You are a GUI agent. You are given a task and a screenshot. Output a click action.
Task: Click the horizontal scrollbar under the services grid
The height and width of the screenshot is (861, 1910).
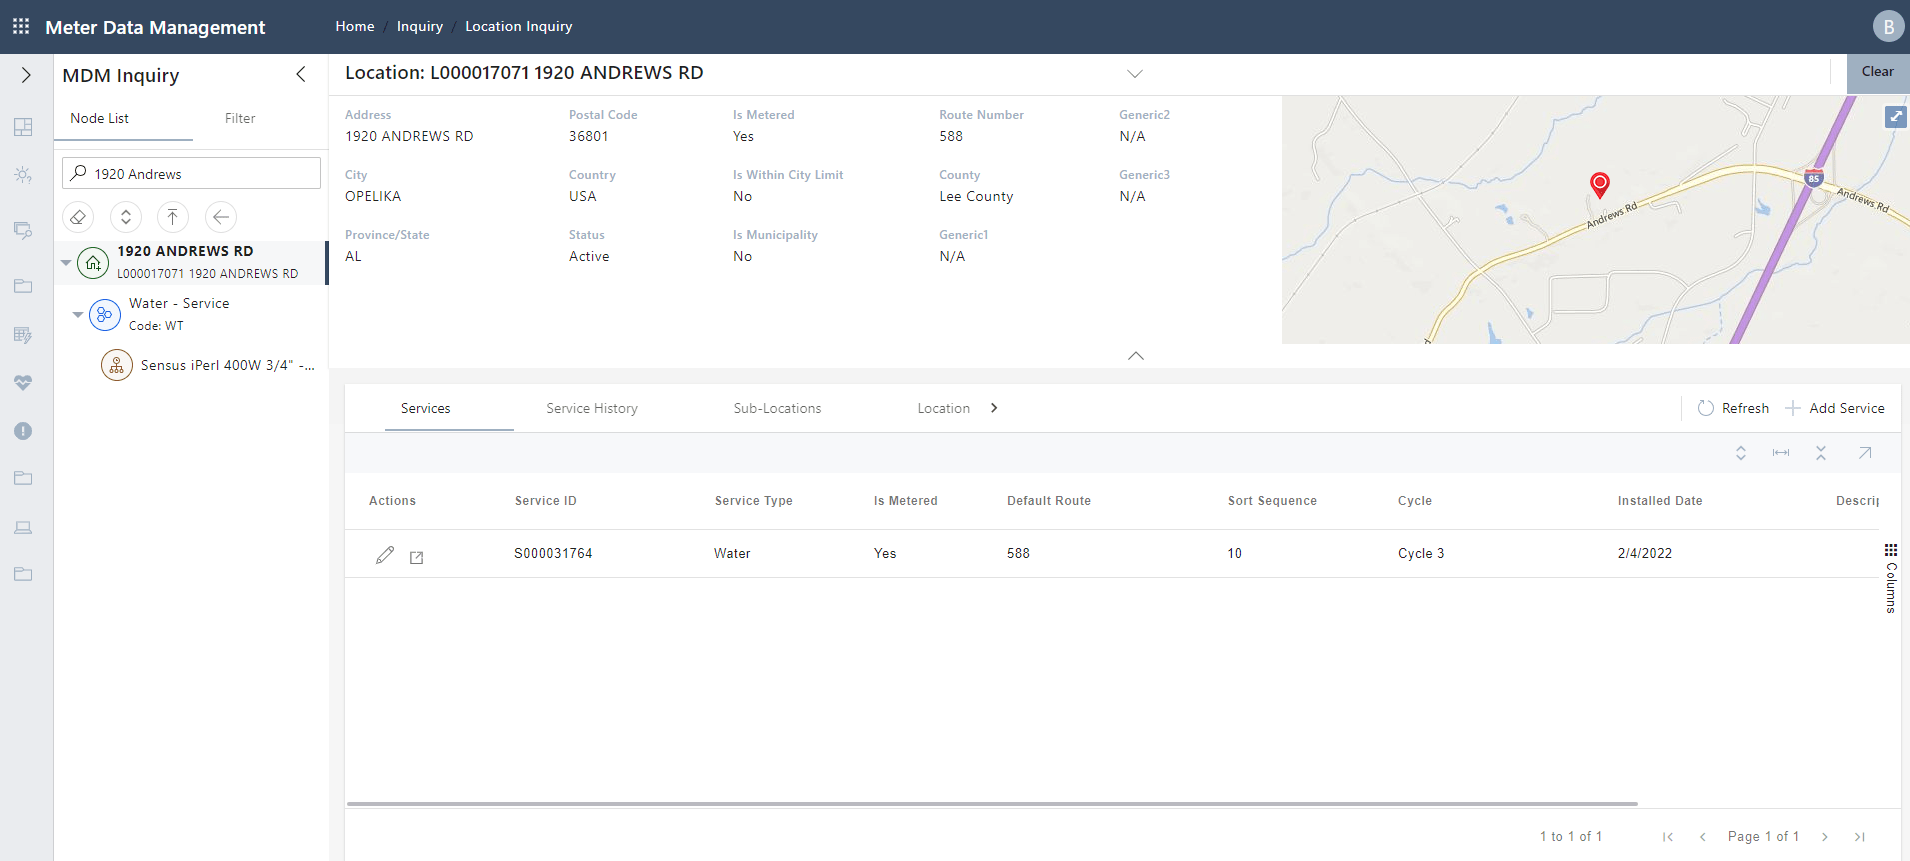click(x=991, y=803)
